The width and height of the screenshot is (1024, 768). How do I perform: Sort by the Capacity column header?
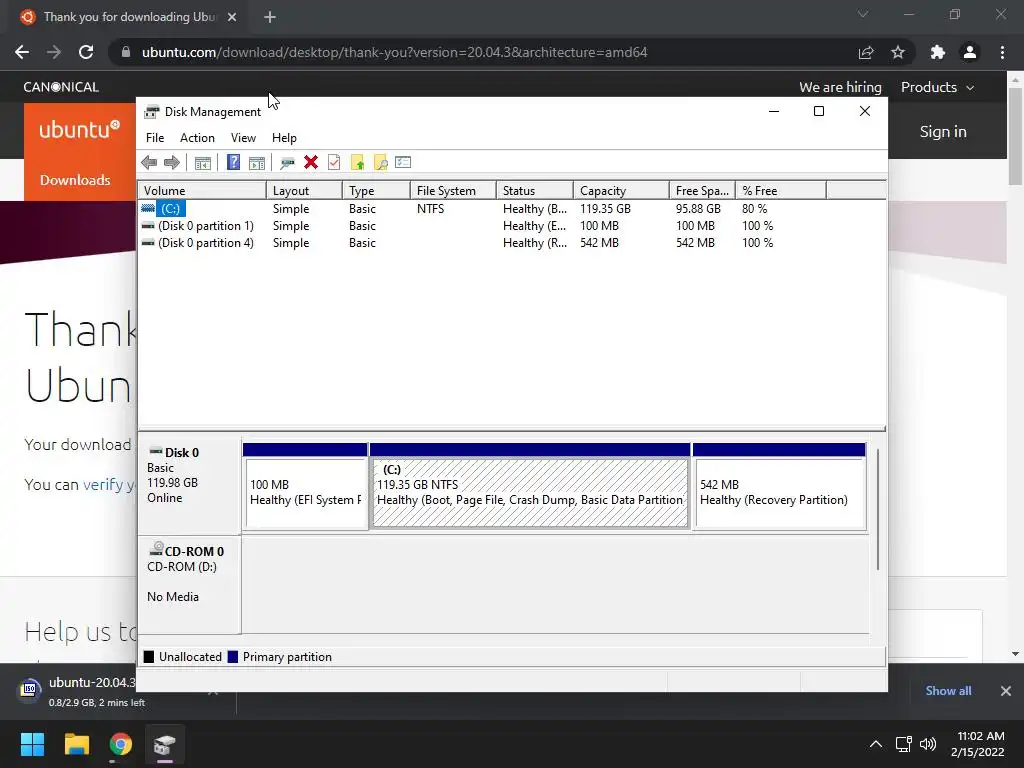[x=622, y=191]
